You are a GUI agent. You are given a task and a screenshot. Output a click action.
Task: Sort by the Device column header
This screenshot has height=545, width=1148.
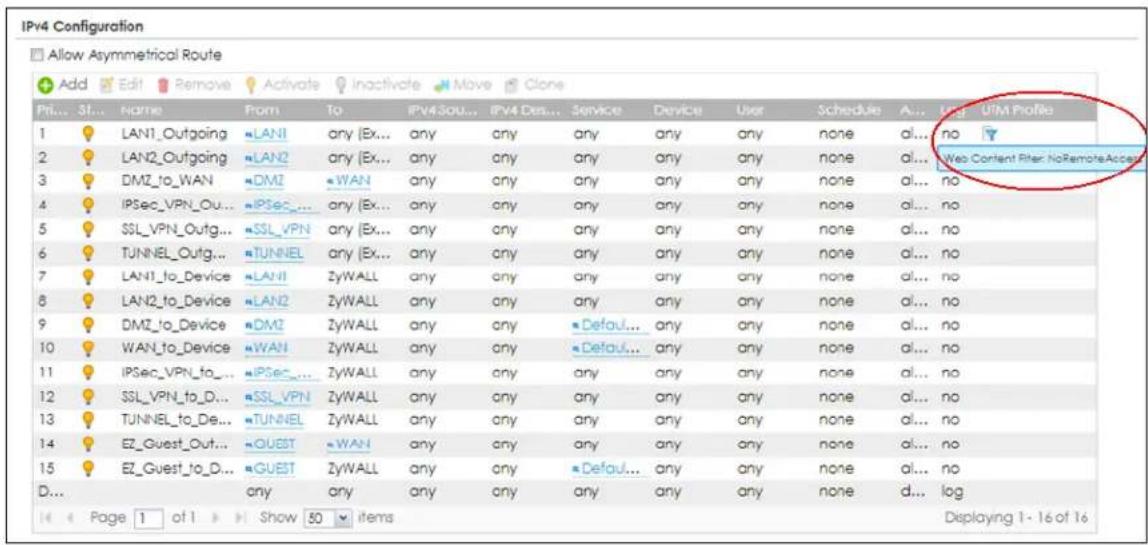[677, 111]
